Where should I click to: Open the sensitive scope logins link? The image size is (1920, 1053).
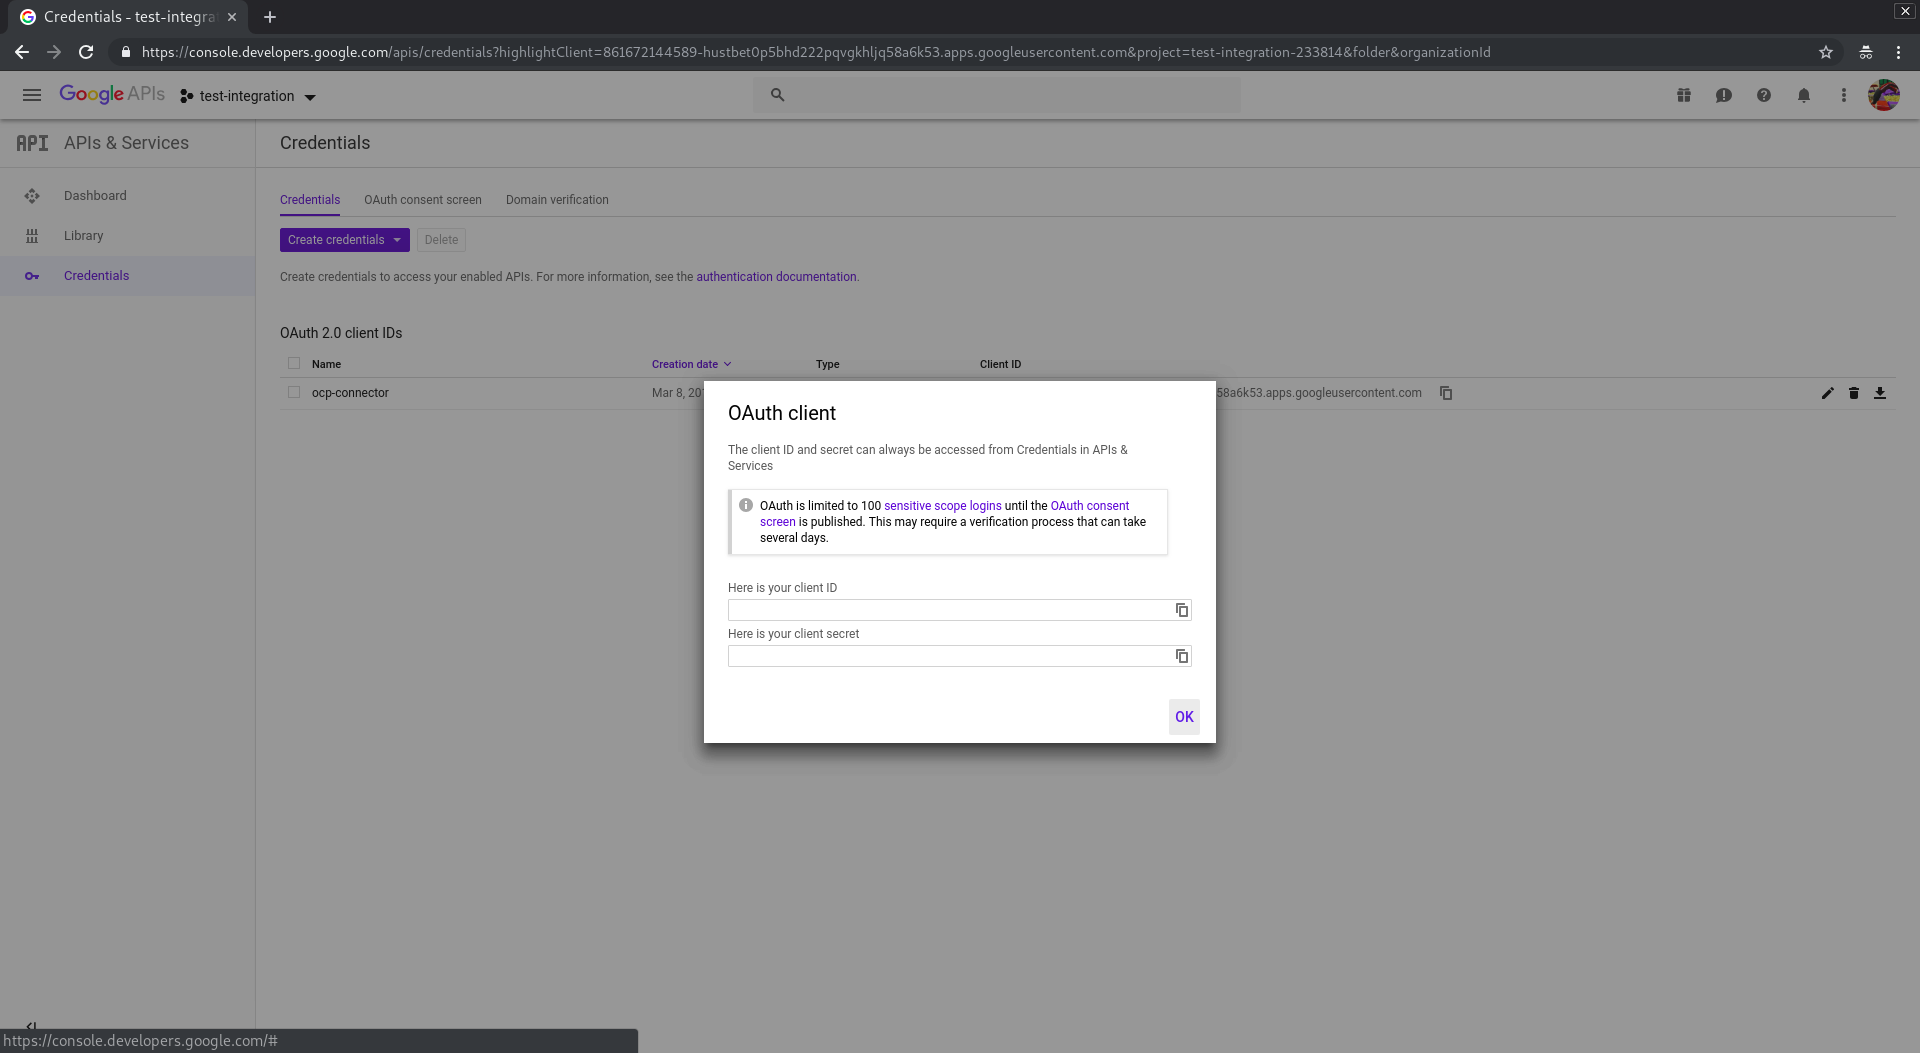[942, 506]
